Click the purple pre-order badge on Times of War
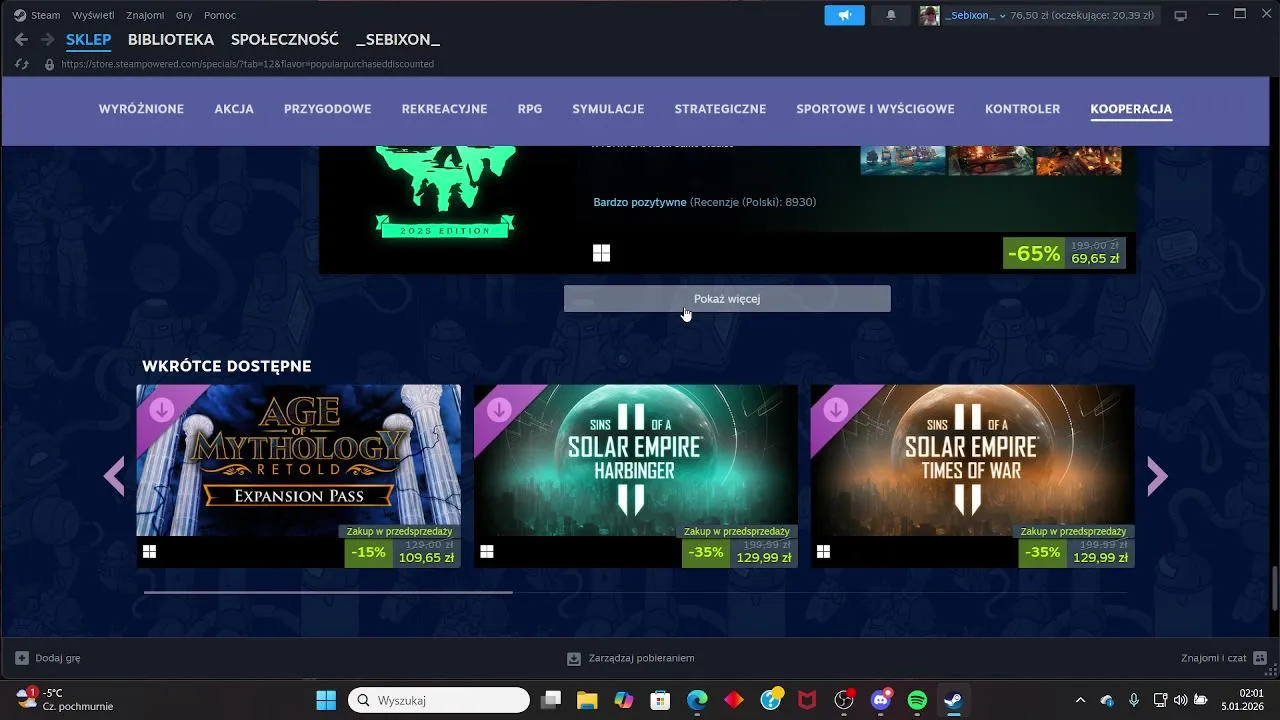1280x720 pixels. click(835, 409)
